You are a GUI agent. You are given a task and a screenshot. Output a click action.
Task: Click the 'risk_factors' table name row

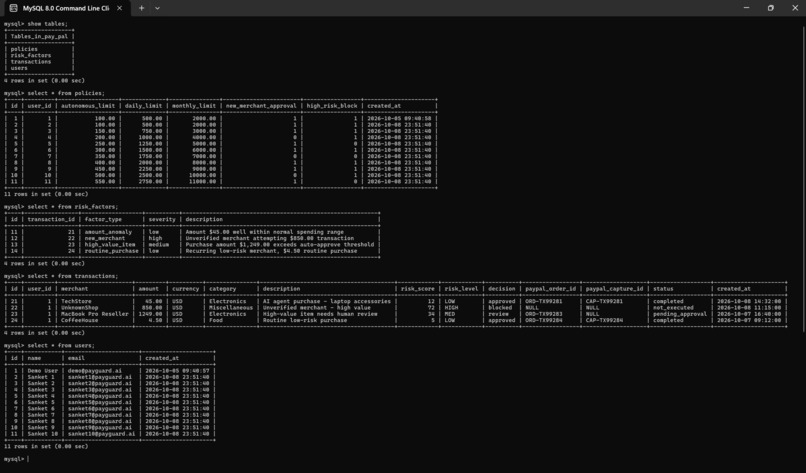(x=31, y=56)
